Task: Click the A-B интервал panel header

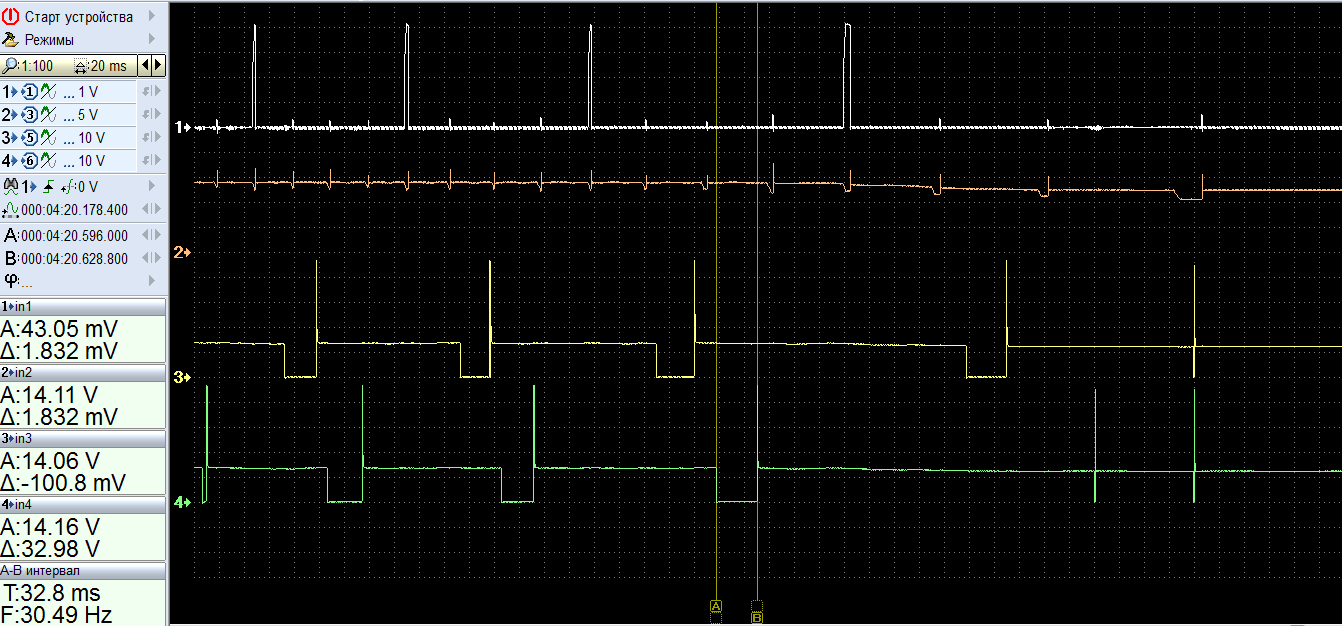Action: (x=83, y=570)
